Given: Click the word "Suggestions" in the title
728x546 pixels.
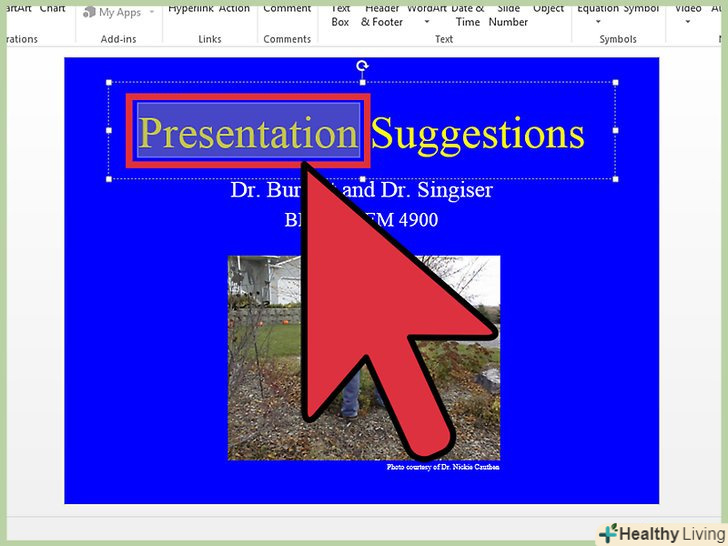Looking at the screenshot, I should pos(478,135).
